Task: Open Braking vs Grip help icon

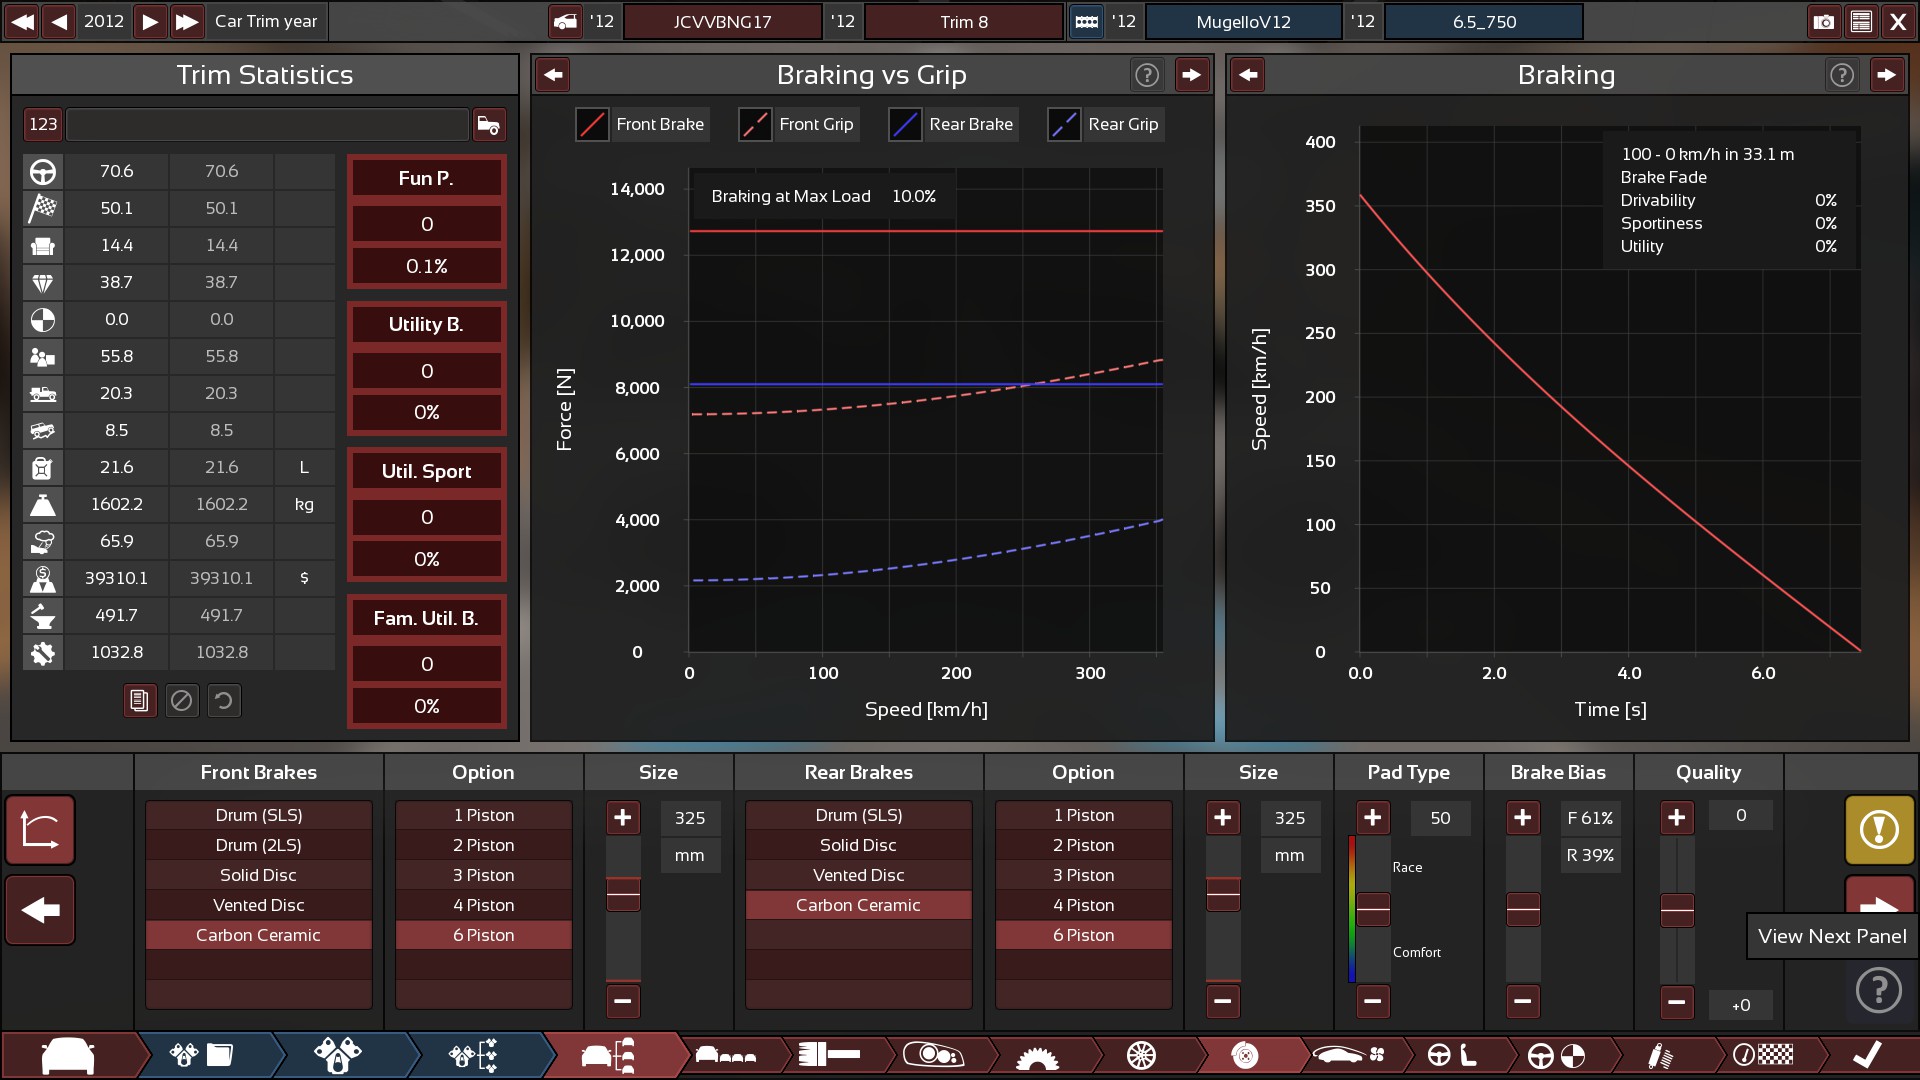Action: 1146,75
